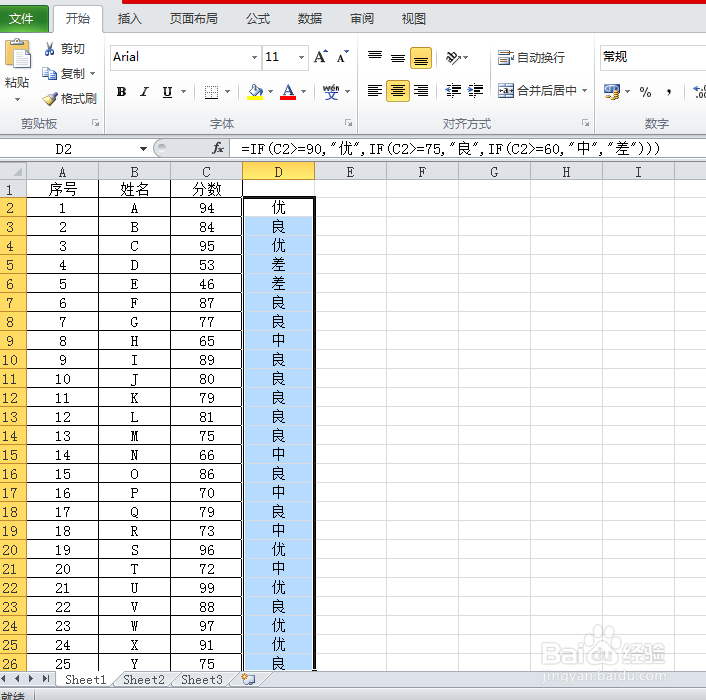Open the font size 11 dropdown
Screen dimensions: 706x700
pyautogui.click(x=301, y=57)
